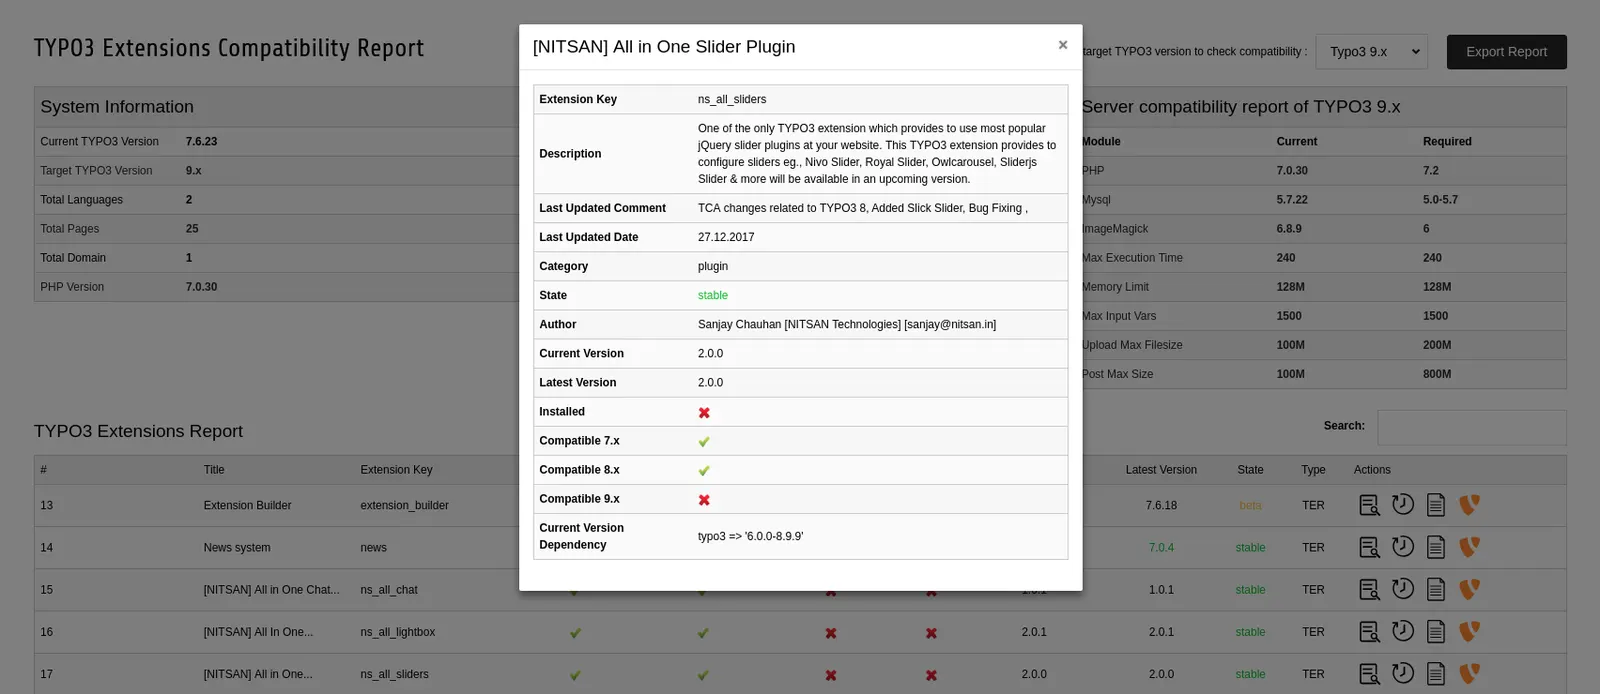Click ImageMagick current value 6.8.9
The image size is (1600, 694).
(1289, 228)
